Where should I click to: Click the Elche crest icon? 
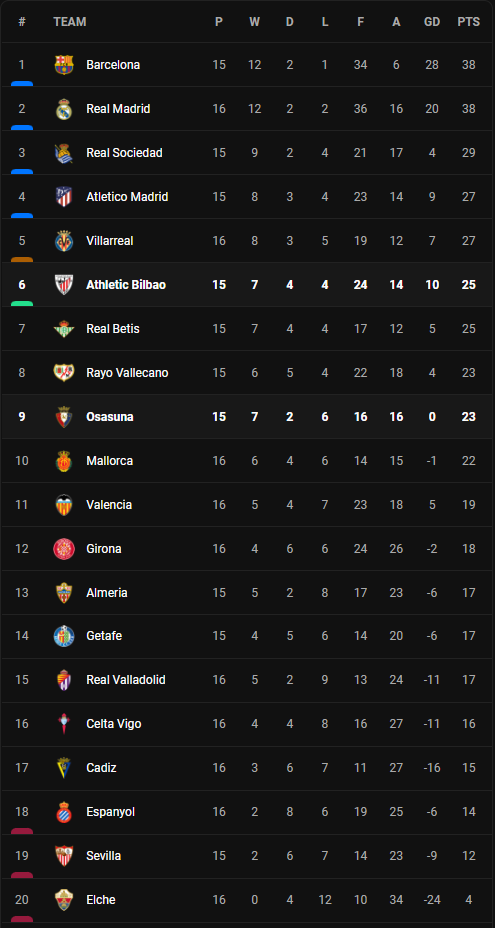64,900
